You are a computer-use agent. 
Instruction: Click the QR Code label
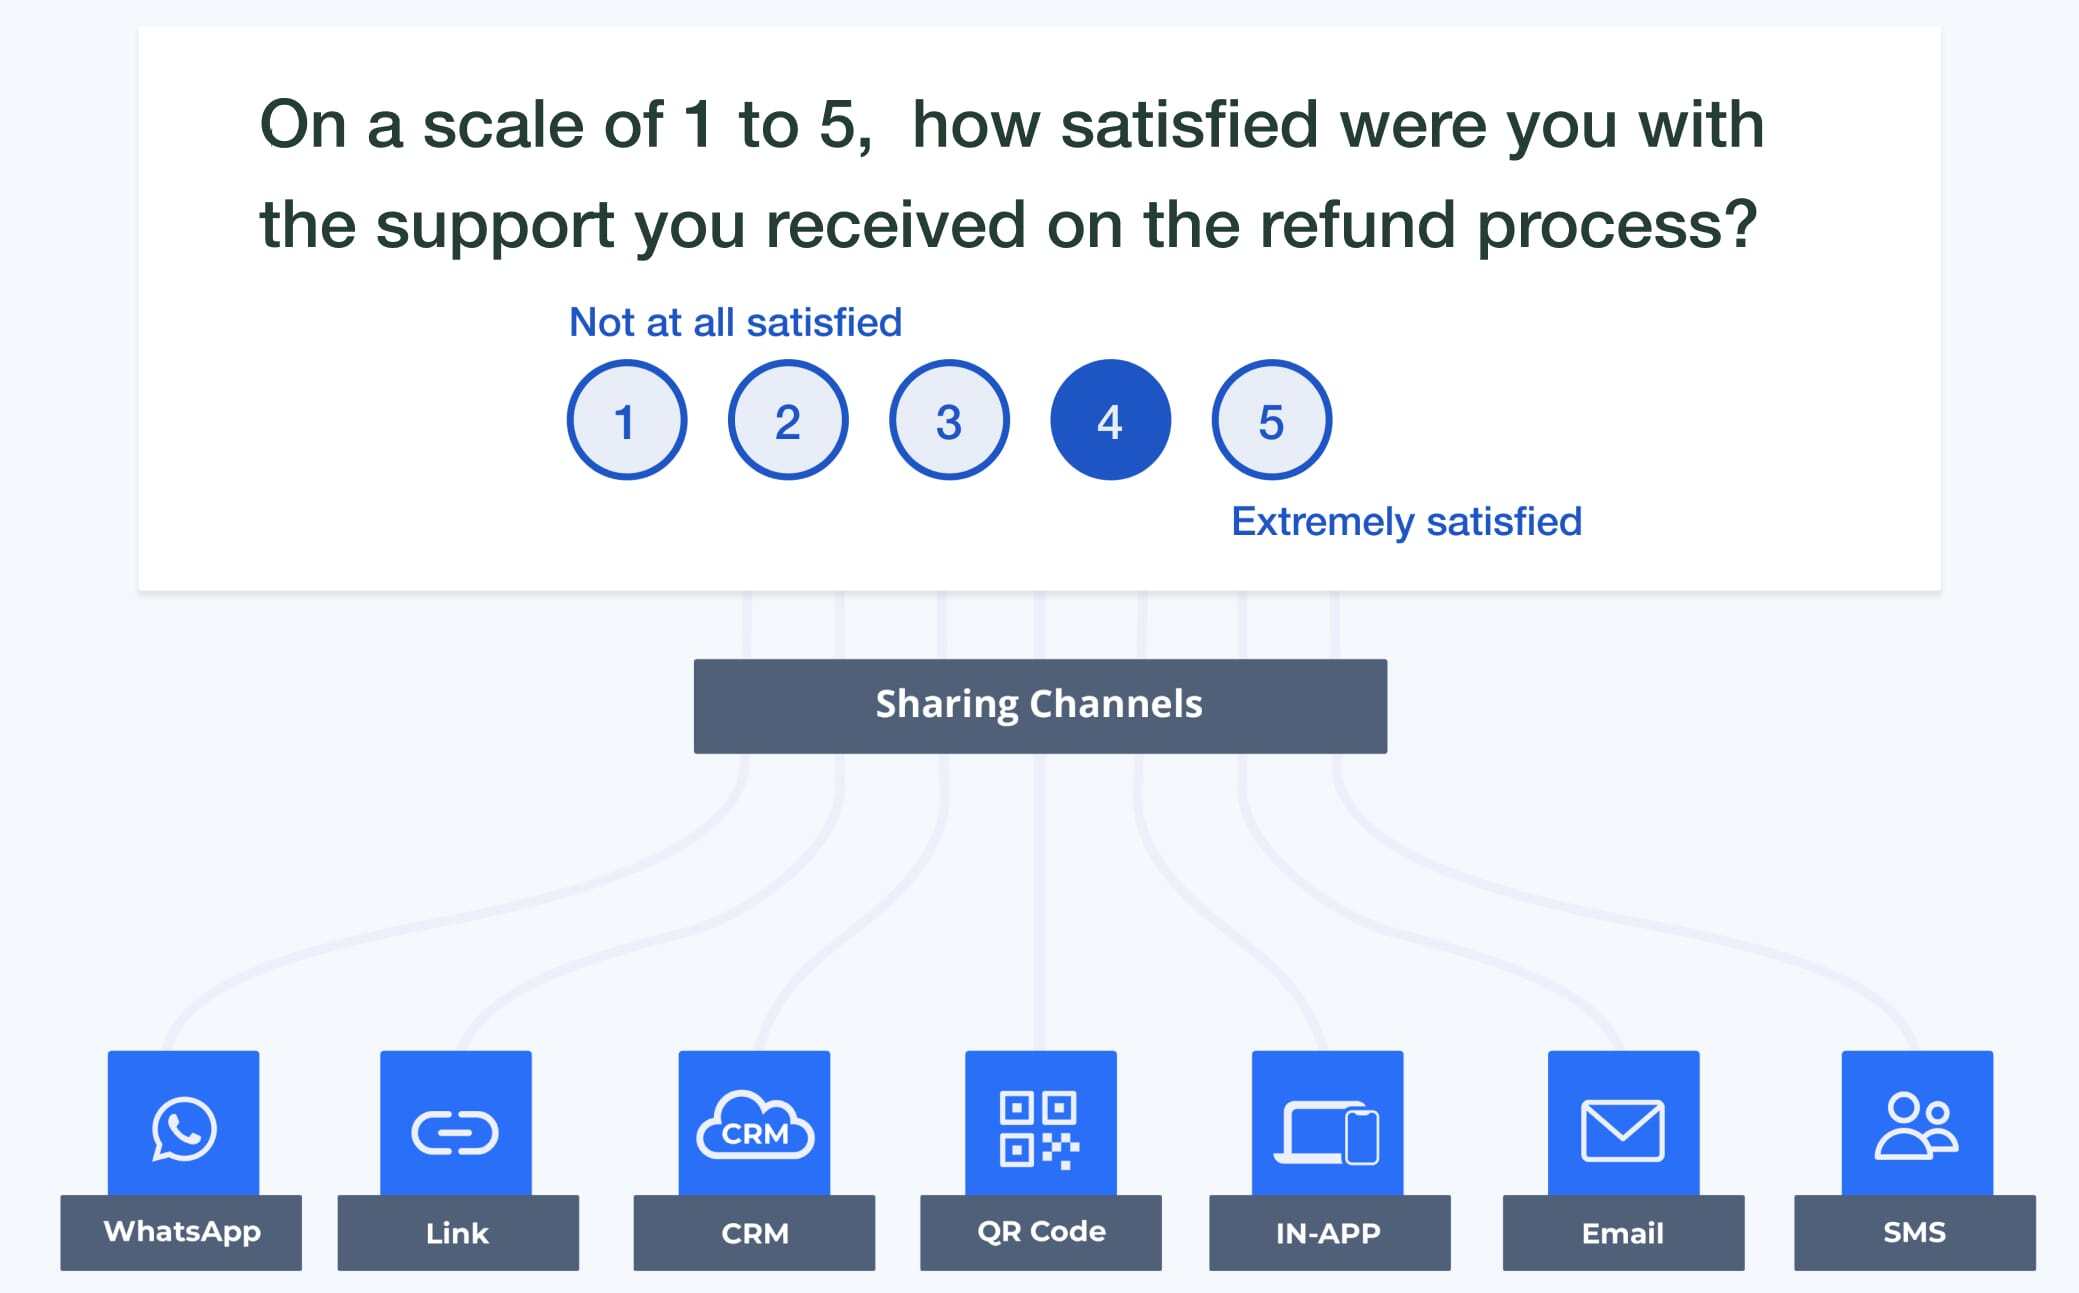1041,1232
